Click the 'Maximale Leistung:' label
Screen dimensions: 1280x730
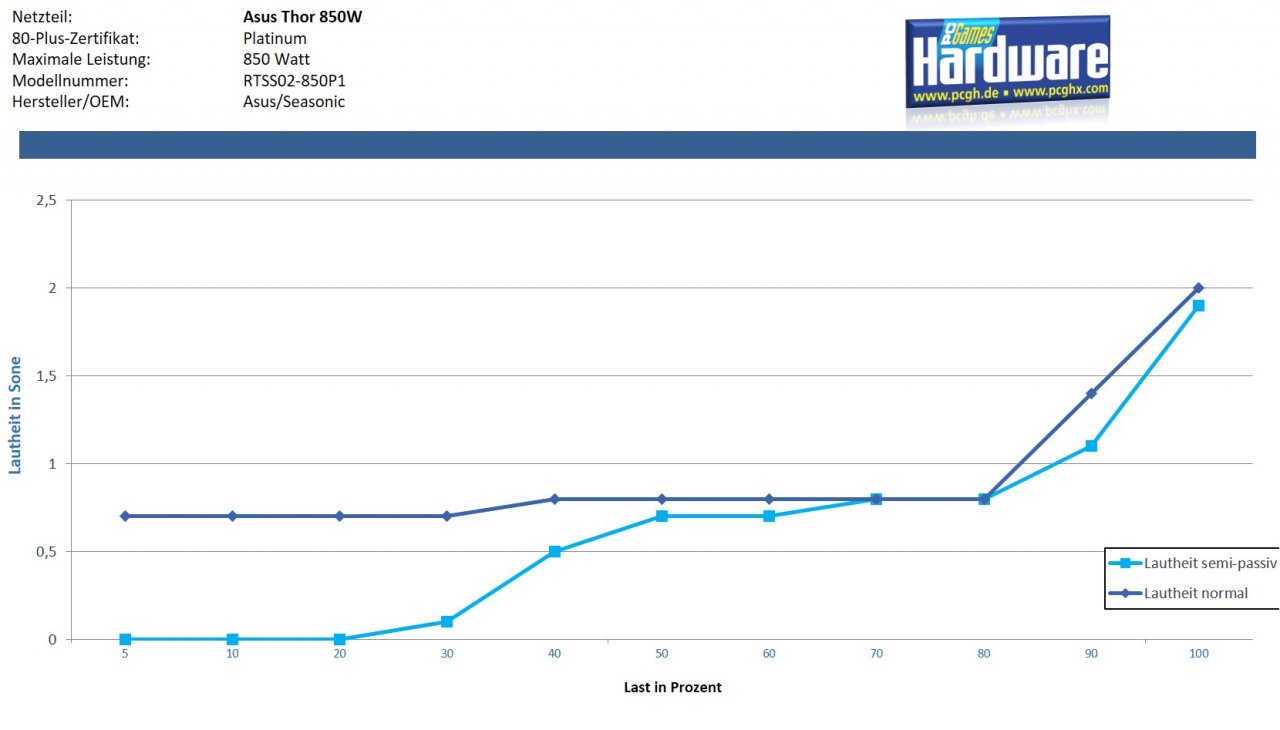[x=81, y=59]
